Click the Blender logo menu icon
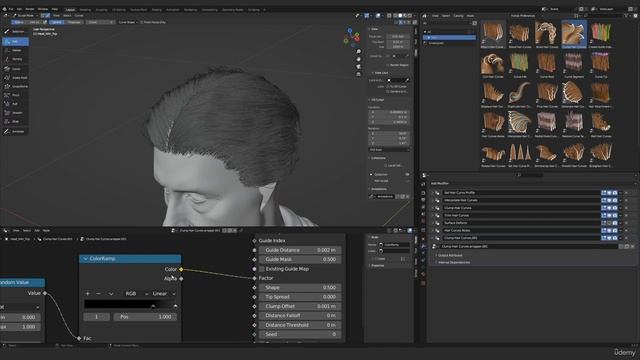 [x=4, y=9]
